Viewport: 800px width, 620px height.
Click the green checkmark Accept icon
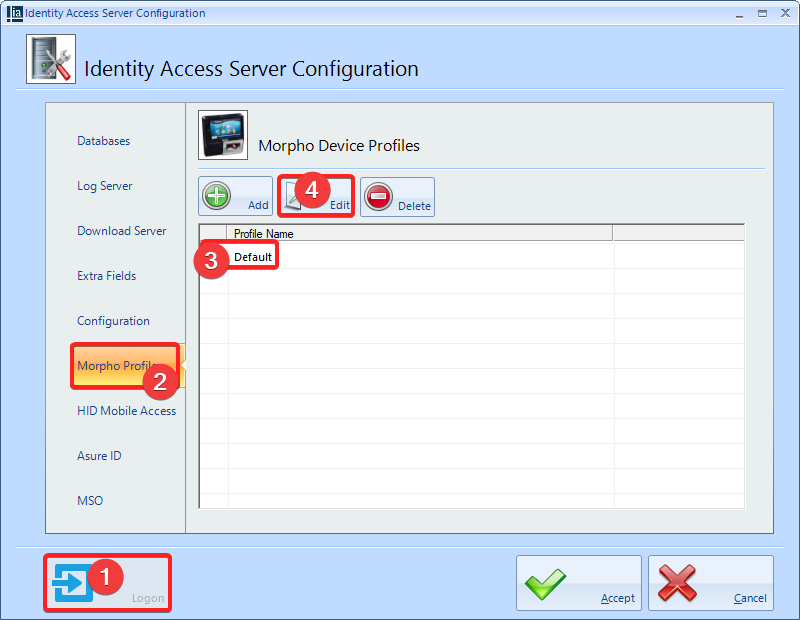[x=545, y=583]
